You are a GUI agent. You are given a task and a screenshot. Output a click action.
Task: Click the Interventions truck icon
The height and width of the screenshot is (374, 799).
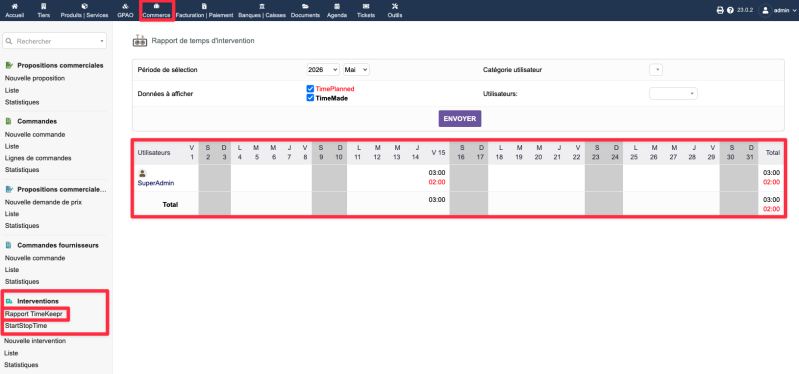click(9, 301)
